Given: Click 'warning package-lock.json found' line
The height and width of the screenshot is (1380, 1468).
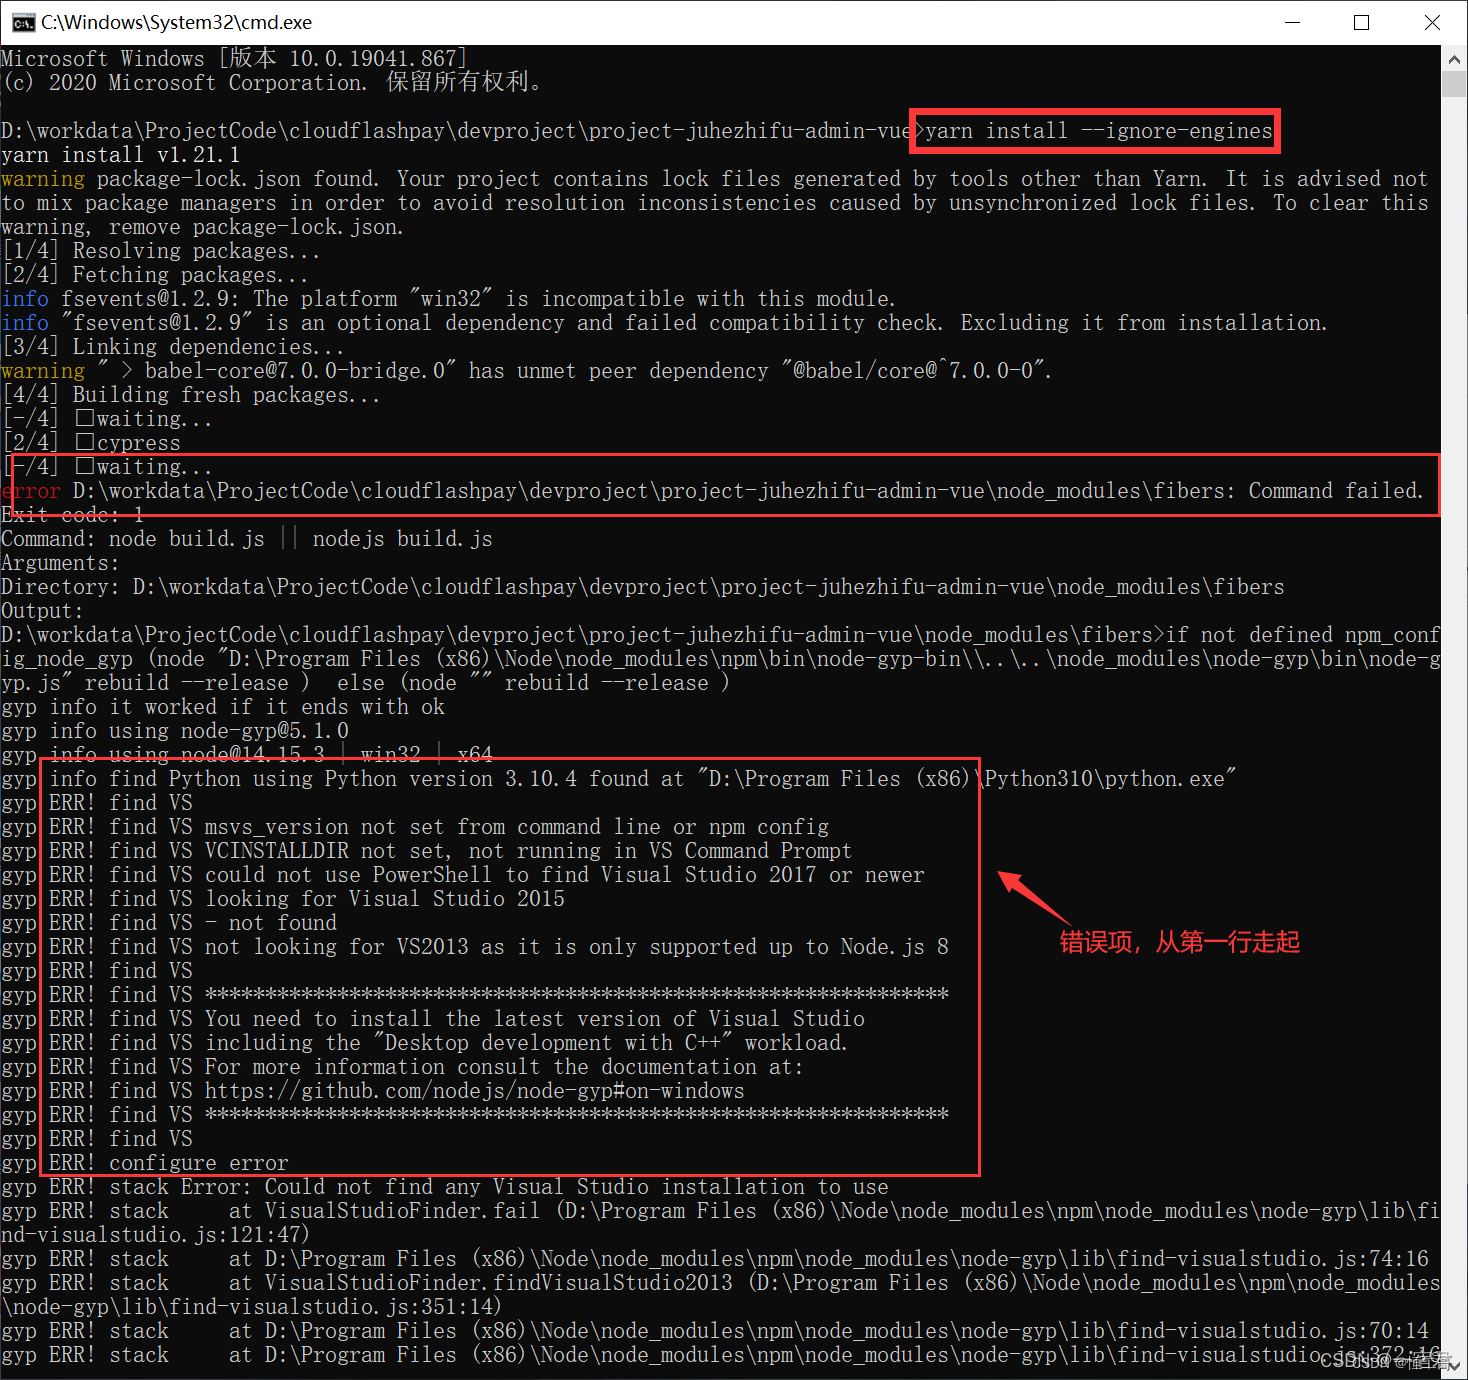Looking at the screenshot, I should pyautogui.click(x=714, y=203).
